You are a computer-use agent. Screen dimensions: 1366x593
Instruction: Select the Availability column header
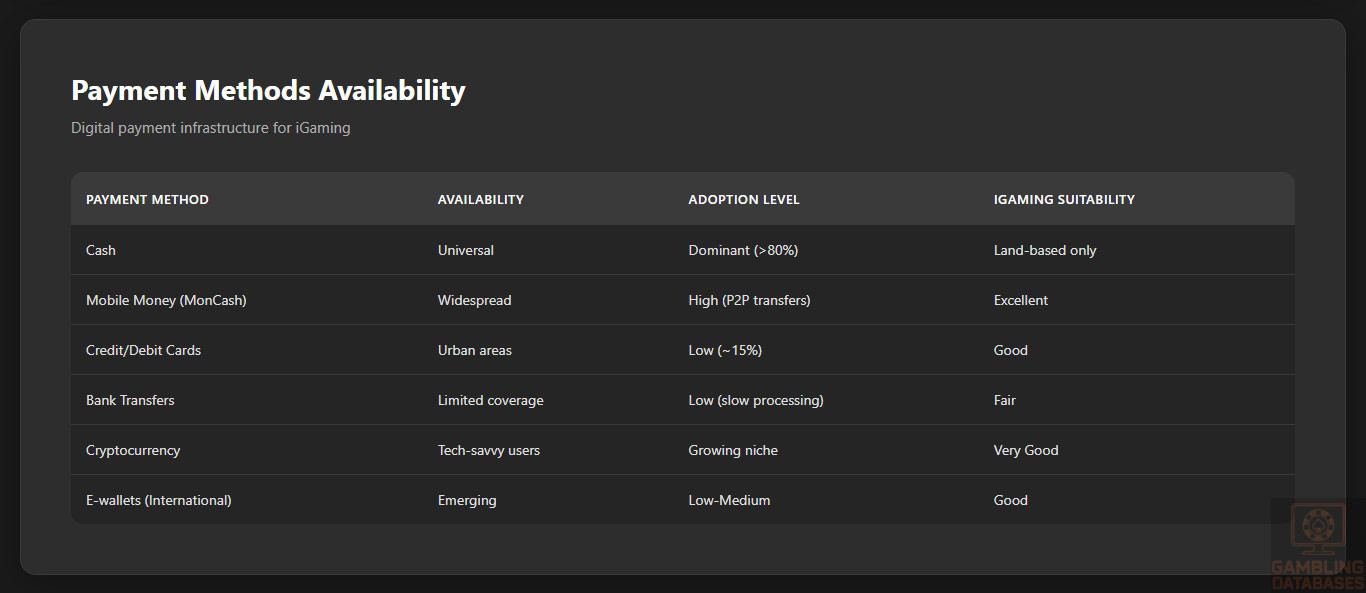coord(480,200)
